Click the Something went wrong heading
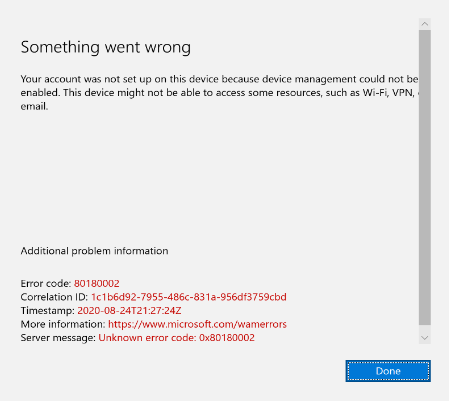 (x=106, y=47)
